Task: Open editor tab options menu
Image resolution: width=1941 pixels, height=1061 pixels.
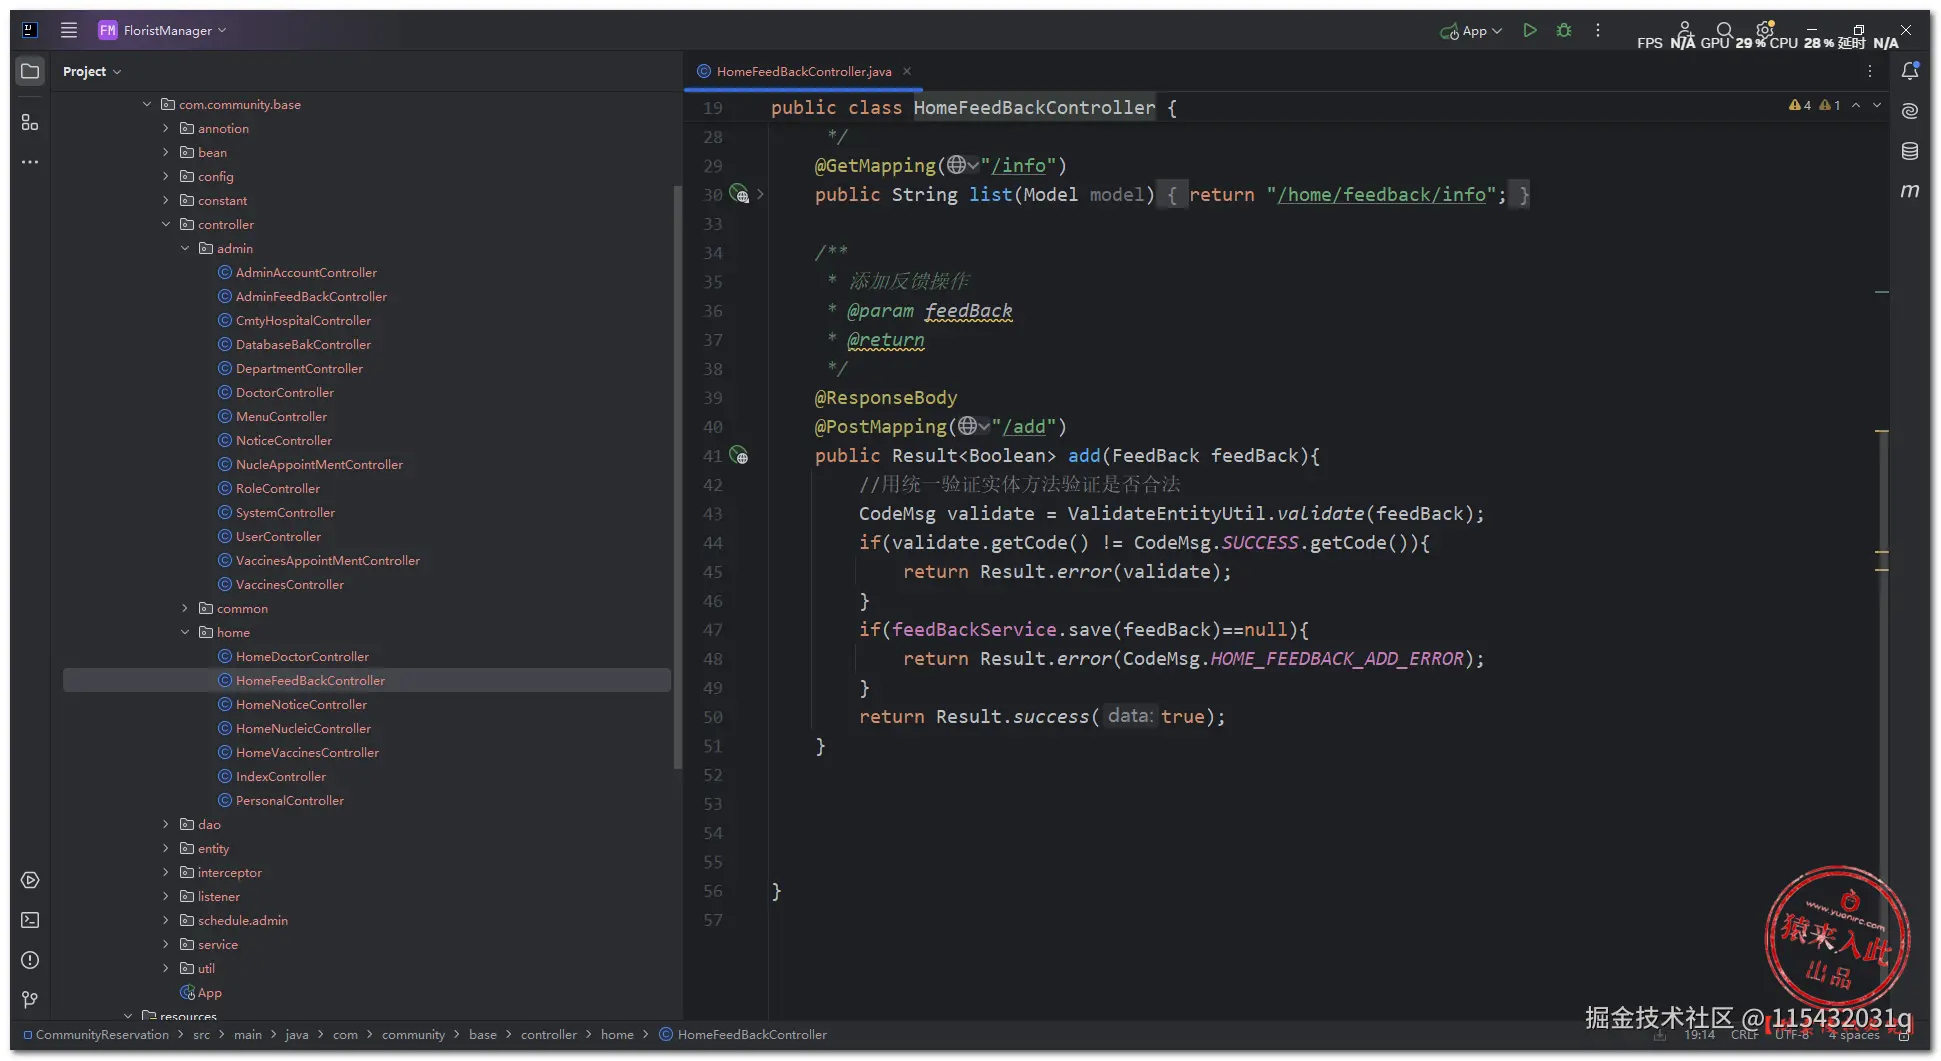Action: 1870,71
